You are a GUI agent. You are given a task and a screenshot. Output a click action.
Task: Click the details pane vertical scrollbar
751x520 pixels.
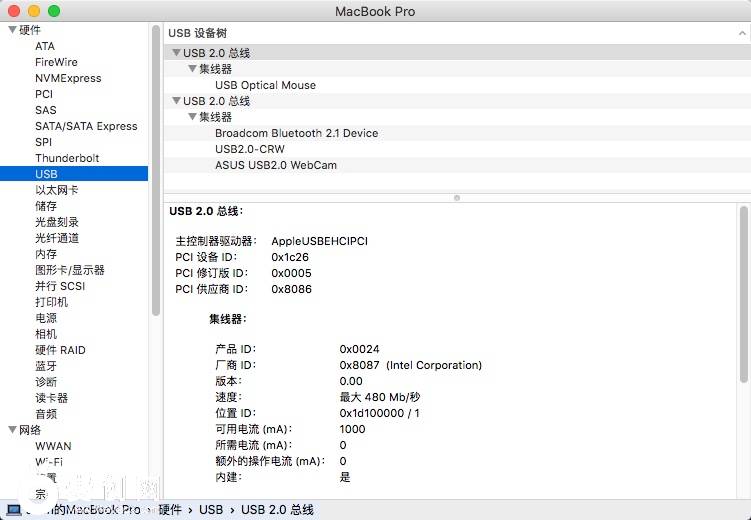click(x=743, y=295)
